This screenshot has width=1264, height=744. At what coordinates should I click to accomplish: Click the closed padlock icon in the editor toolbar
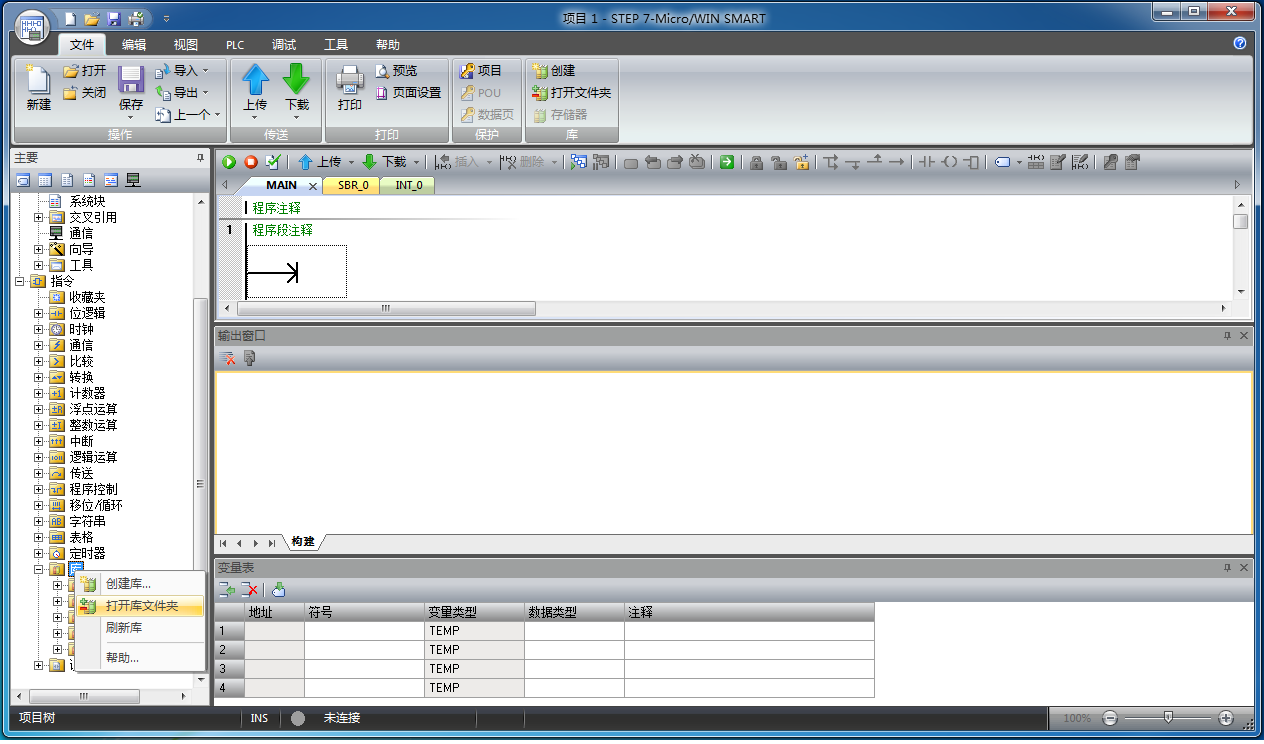757,162
